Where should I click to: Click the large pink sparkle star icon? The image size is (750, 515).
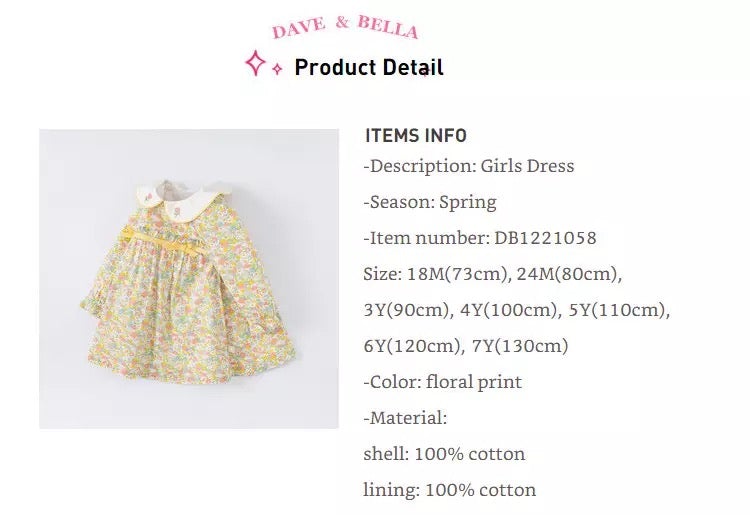click(x=256, y=63)
